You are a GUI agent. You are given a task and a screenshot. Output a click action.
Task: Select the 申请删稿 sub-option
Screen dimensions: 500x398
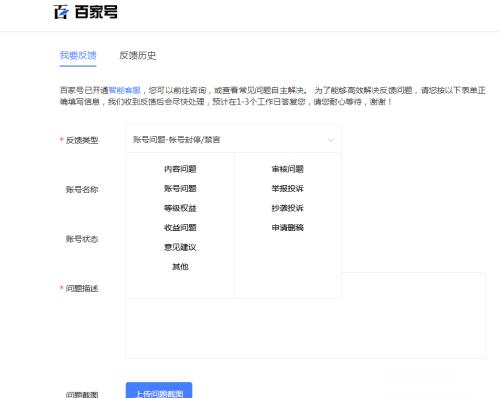point(287,228)
